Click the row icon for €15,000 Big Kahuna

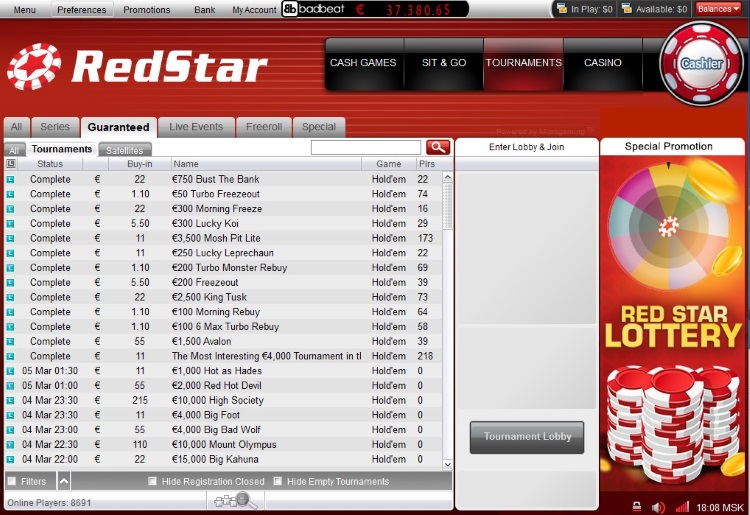coord(10,460)
